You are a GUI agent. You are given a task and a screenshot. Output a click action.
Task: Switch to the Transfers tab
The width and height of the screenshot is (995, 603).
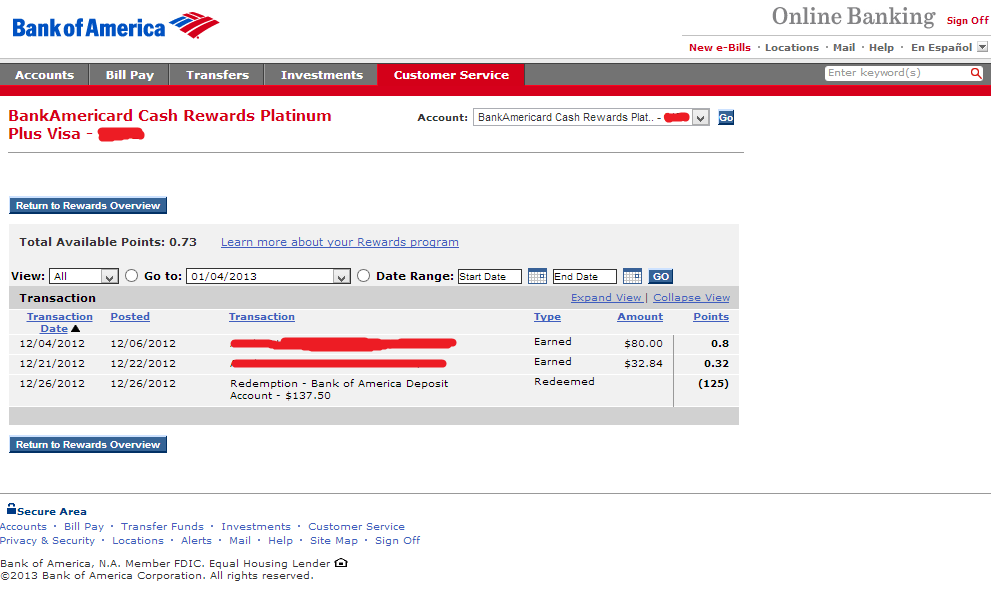point(217,75)
